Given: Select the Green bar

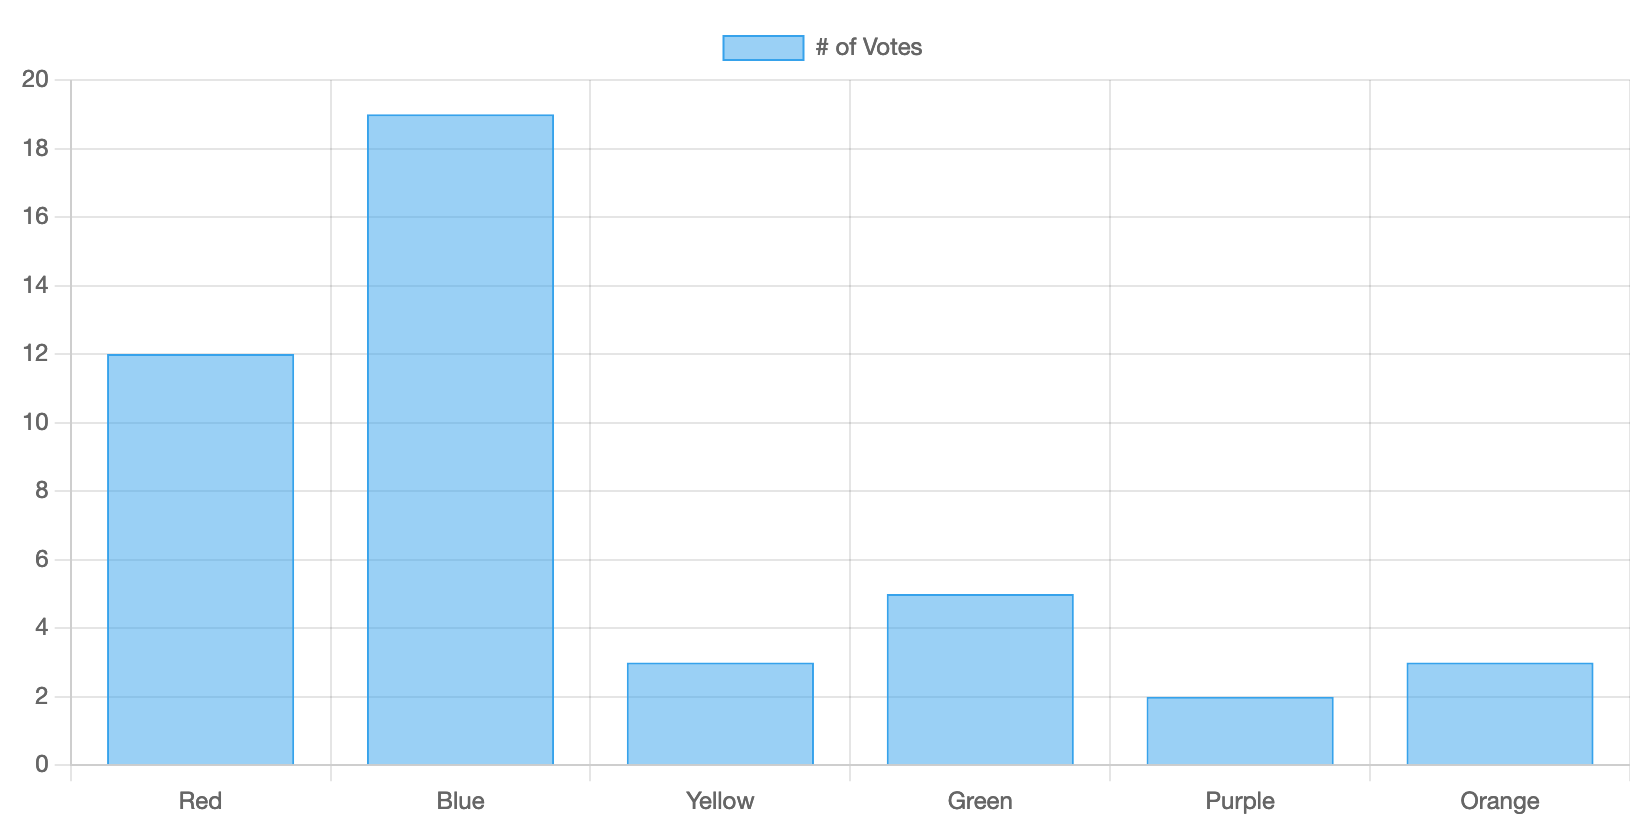Looking at the screenshot, I should pyautogui.click(x=980, y=680).
